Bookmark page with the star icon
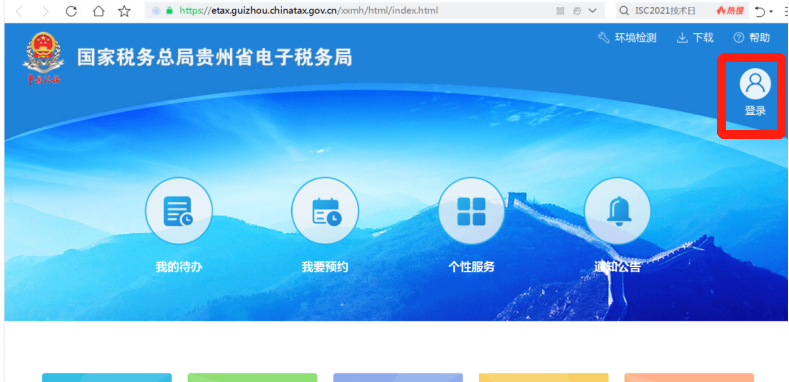Viewport: 789px width, 382px height. [x=124, y=11]
